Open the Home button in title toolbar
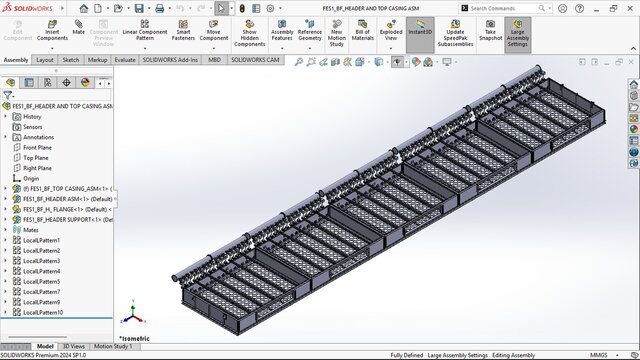The image size is (640, 360). (84, 8)
